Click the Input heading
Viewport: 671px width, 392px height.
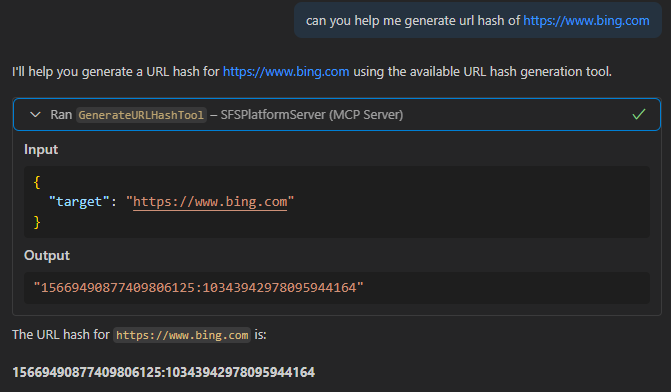(x=41, y=149)
